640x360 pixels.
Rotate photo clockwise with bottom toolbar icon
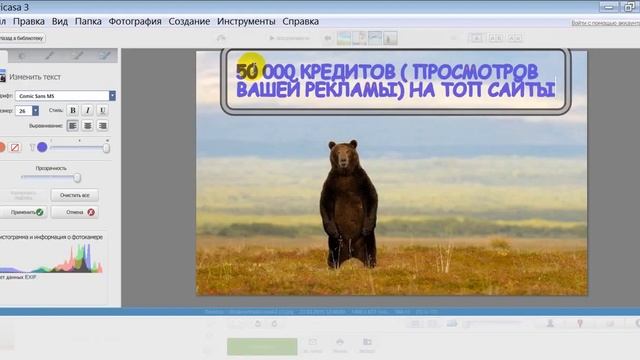(274, 324)
